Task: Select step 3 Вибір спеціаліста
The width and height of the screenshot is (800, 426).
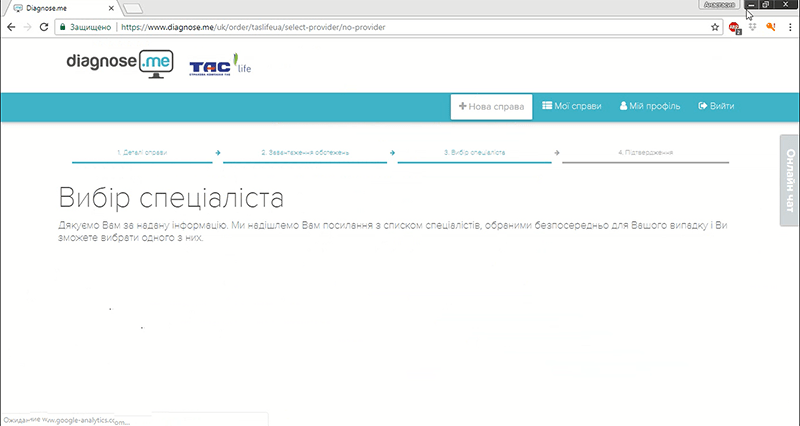Action: point(474,153)
